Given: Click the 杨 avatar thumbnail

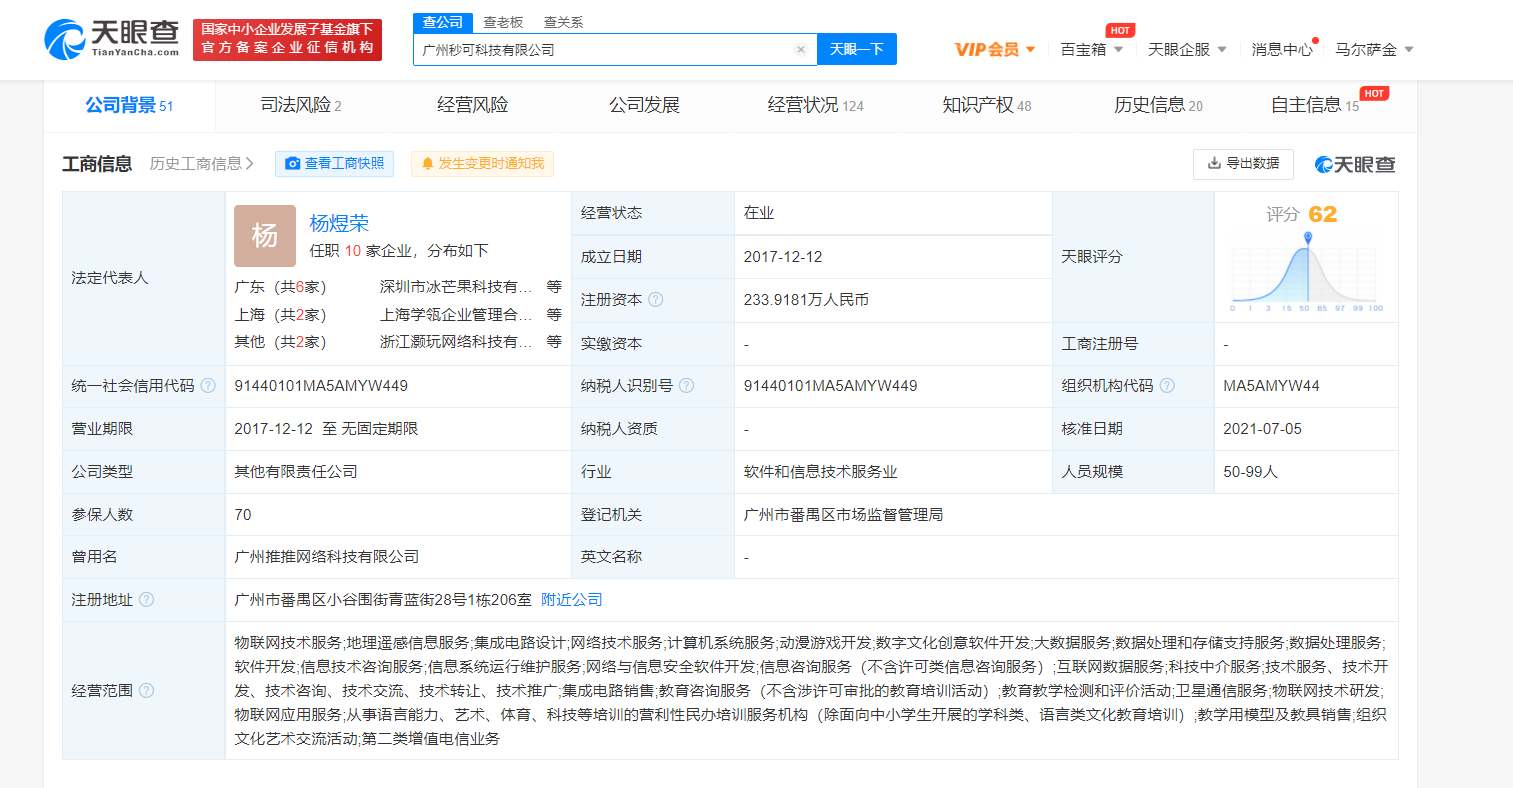Looking at the screenshot, I should pyautogui.click(x=265, y=236).
